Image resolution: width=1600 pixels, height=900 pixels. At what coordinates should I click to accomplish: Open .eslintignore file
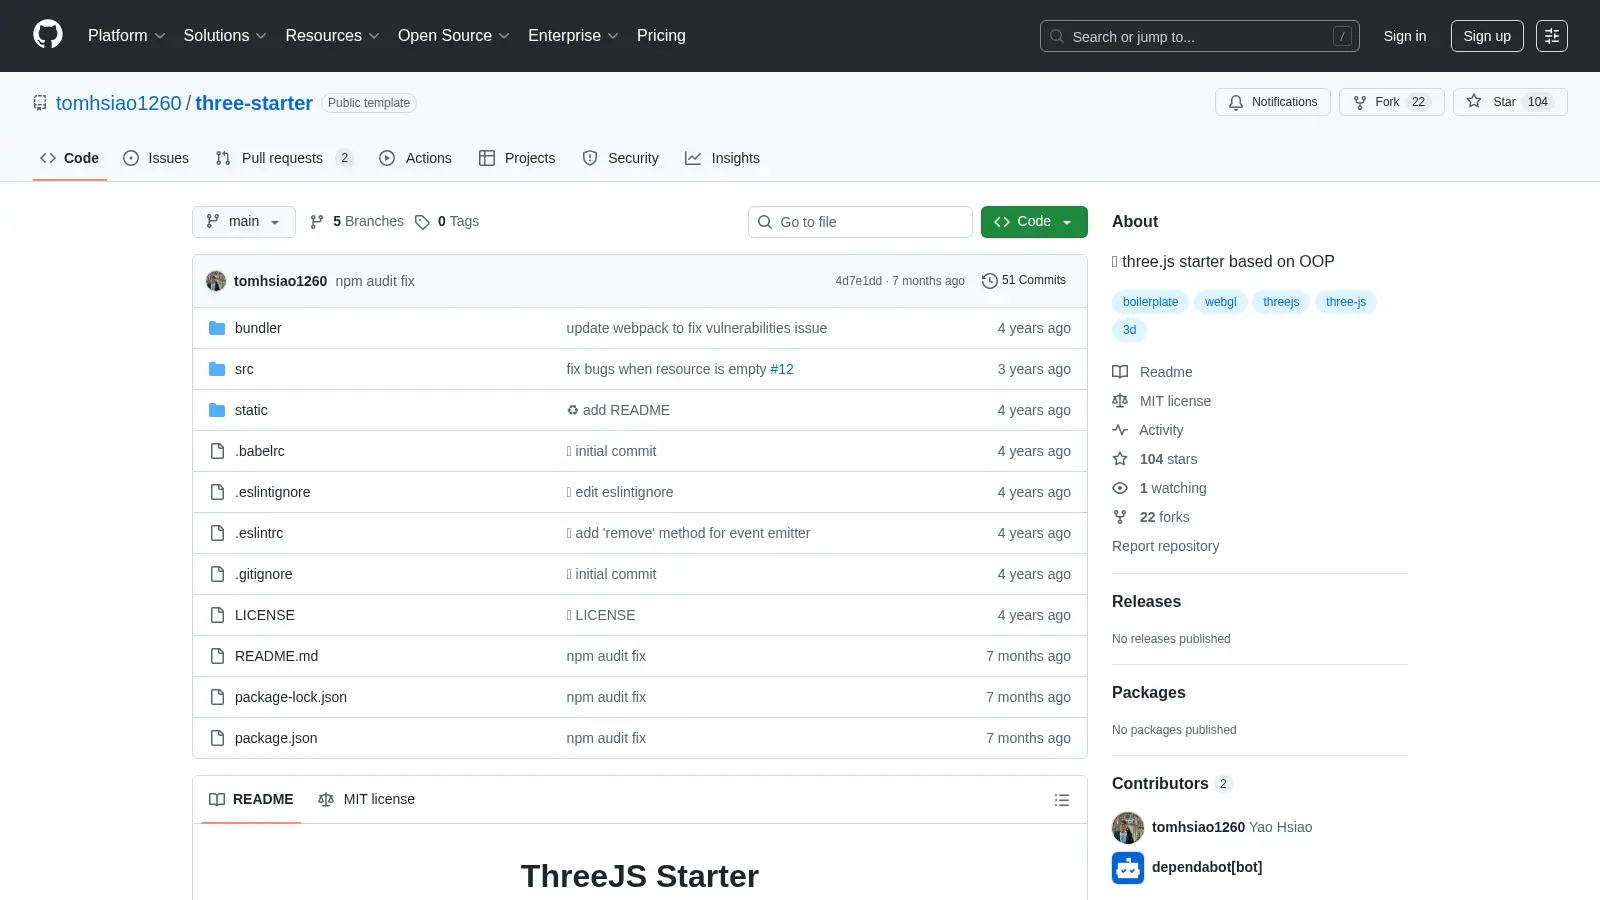pyautogui.click(x=273, y=492)
